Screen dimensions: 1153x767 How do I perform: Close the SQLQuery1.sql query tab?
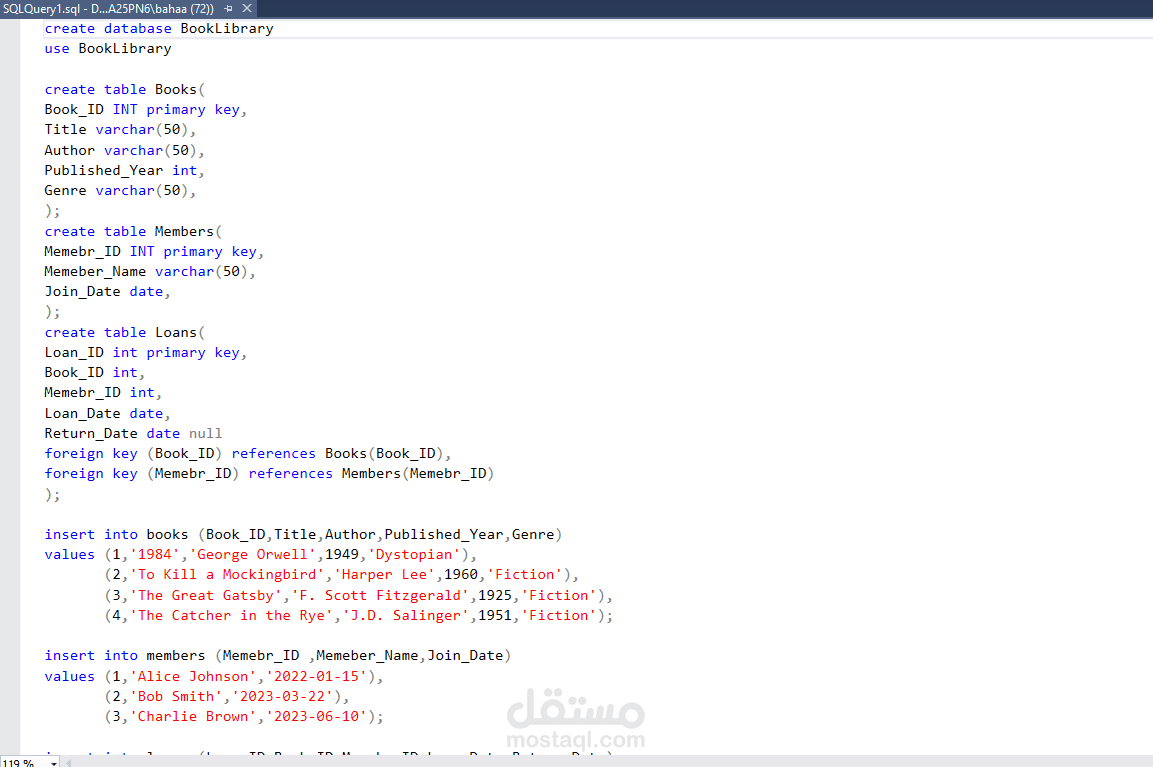point(247,9)
